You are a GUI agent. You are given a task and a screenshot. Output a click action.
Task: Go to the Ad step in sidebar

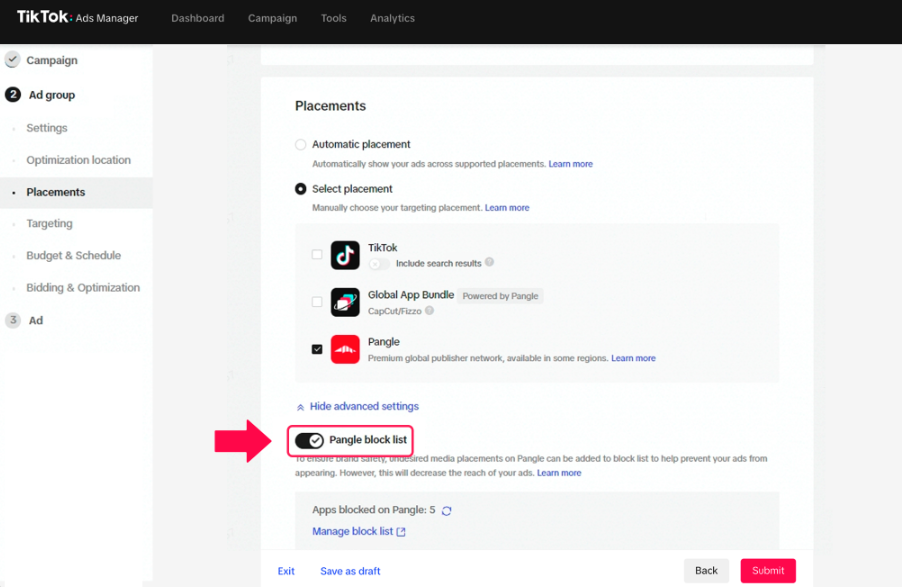pyautogui.click(x=36, y=320)
